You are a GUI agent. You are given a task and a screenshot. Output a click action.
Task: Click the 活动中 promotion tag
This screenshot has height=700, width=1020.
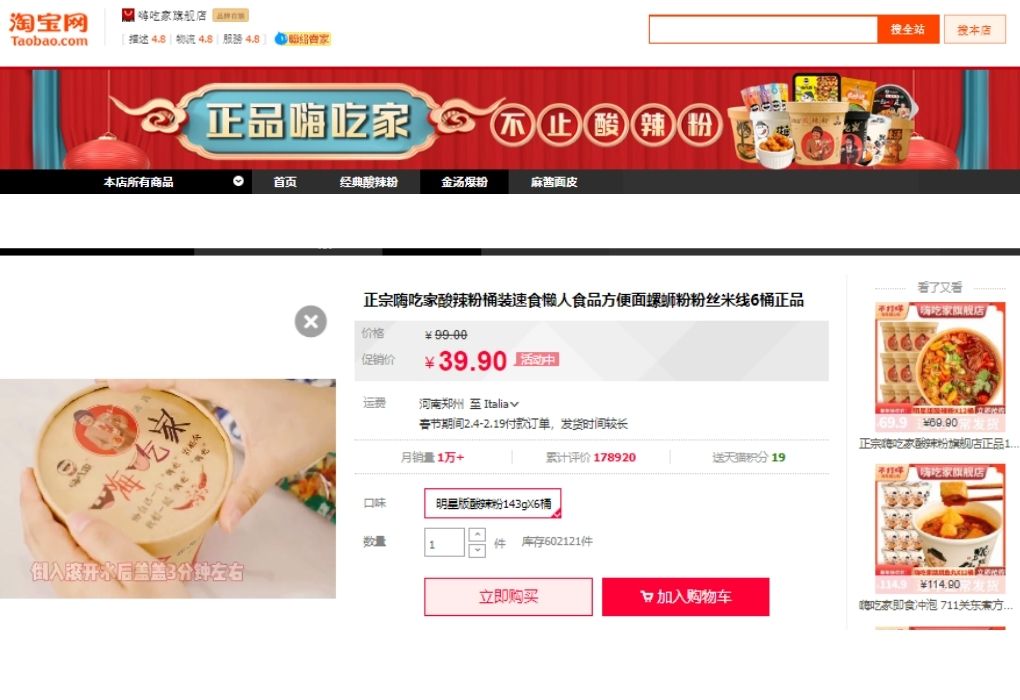coord(537,359)
